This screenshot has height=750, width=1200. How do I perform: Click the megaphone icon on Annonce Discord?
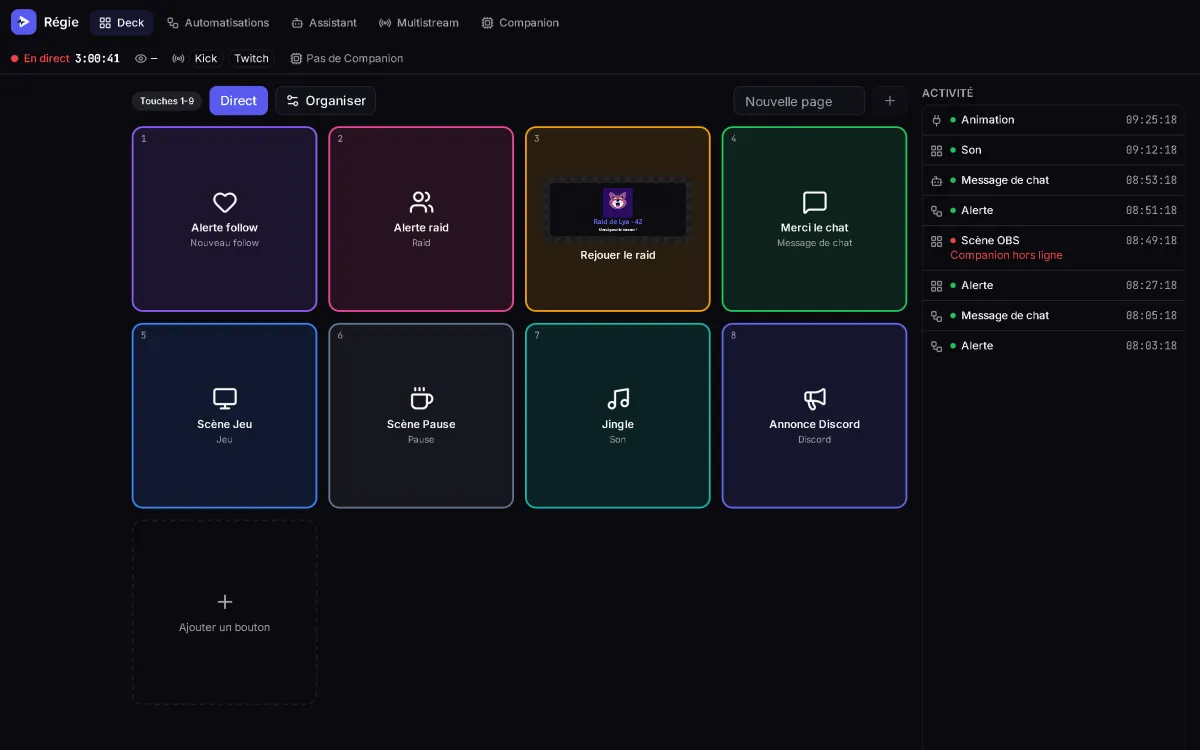815,399
